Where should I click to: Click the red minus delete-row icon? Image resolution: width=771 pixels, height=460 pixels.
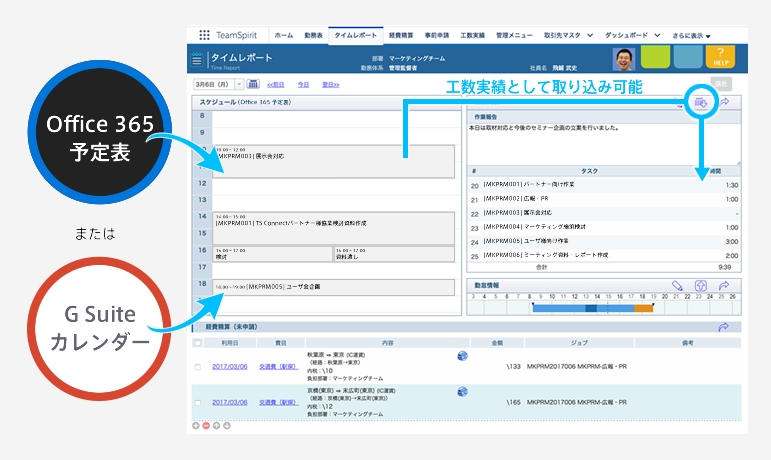coord(206,426)
